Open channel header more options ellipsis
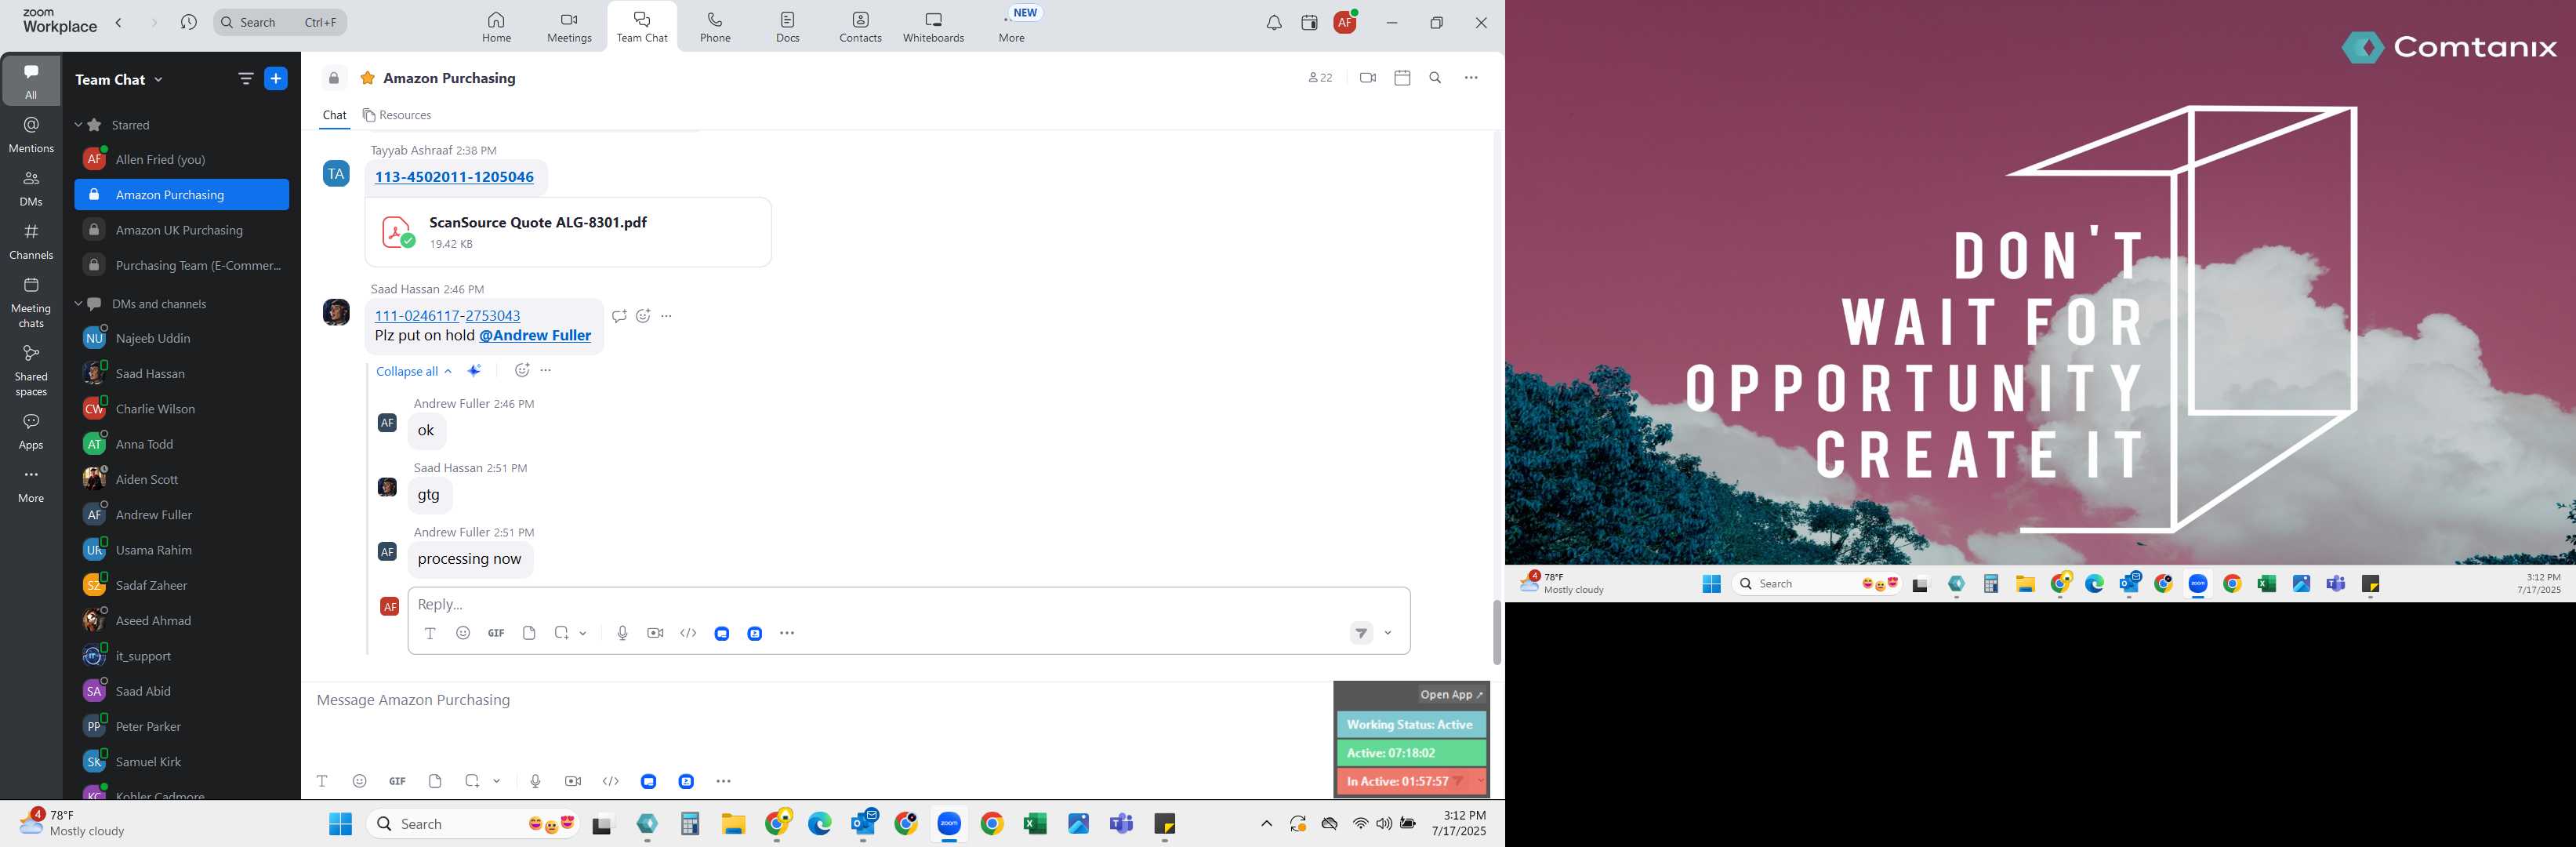 tap(1471, 78)
